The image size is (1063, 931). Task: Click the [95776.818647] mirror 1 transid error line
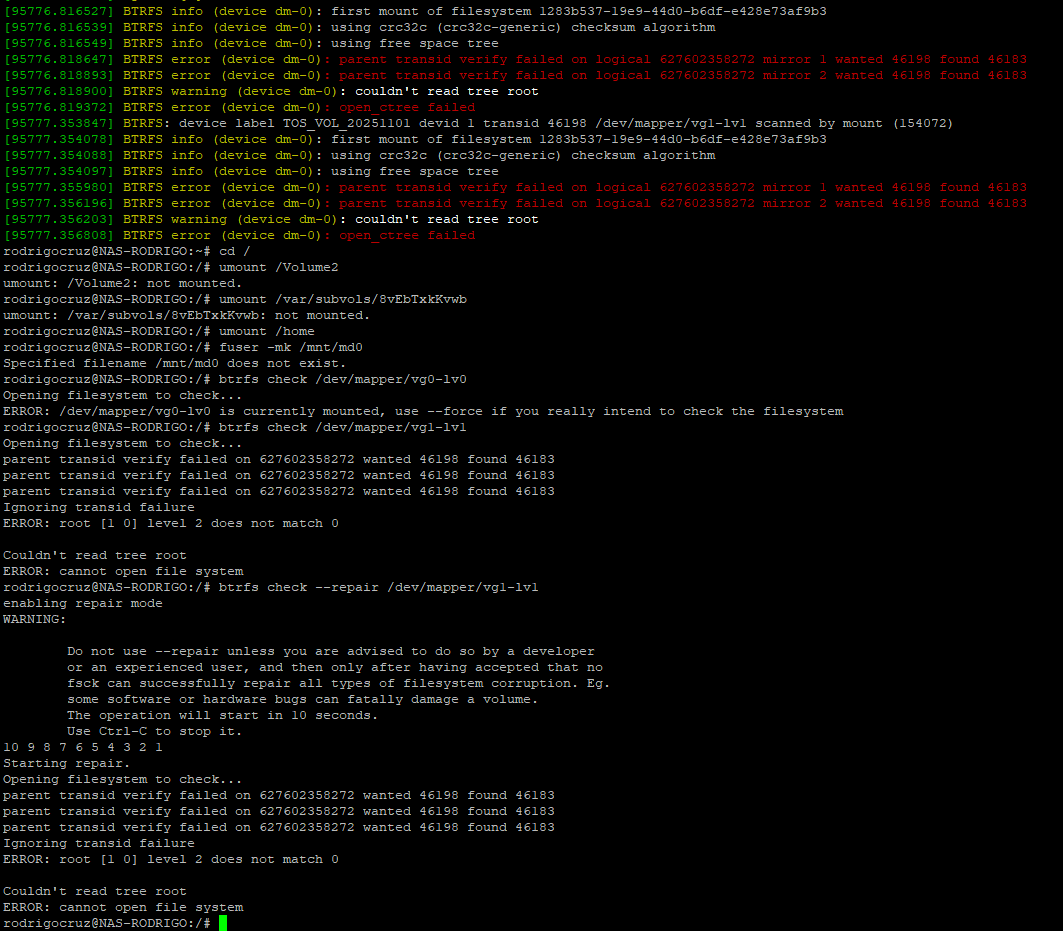515,60
